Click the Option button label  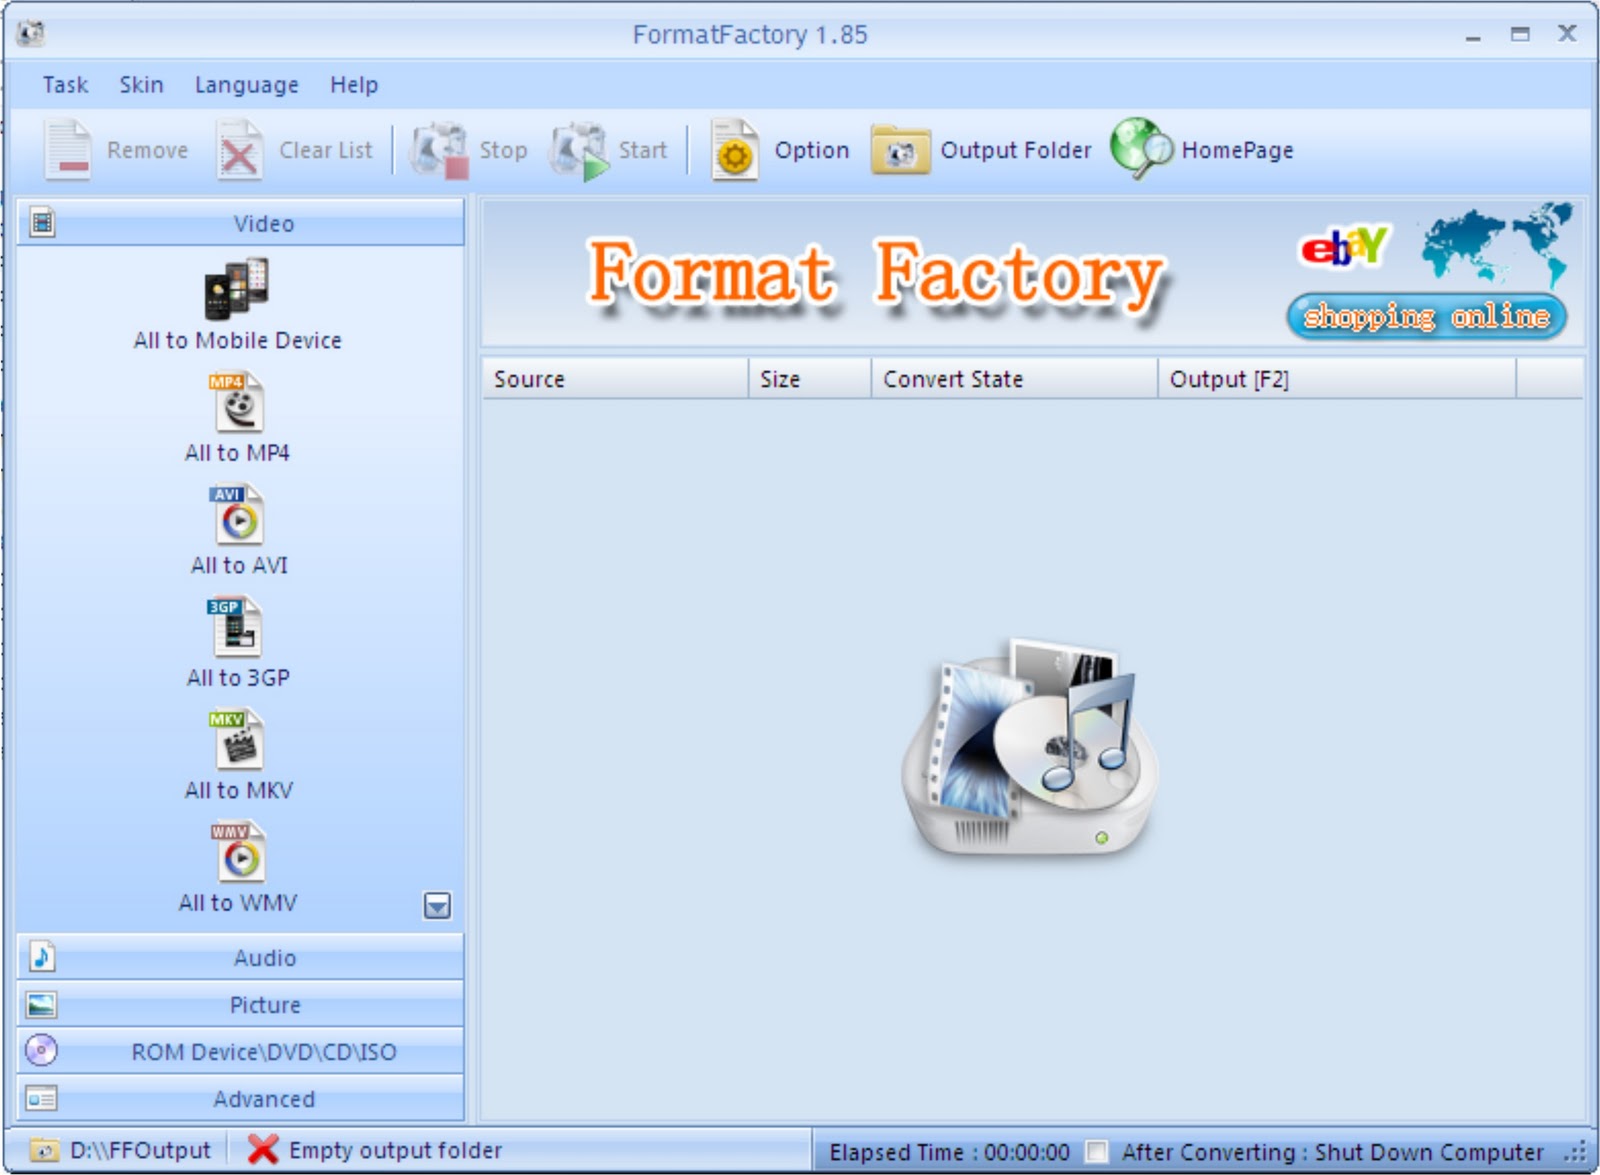(811, 150)
